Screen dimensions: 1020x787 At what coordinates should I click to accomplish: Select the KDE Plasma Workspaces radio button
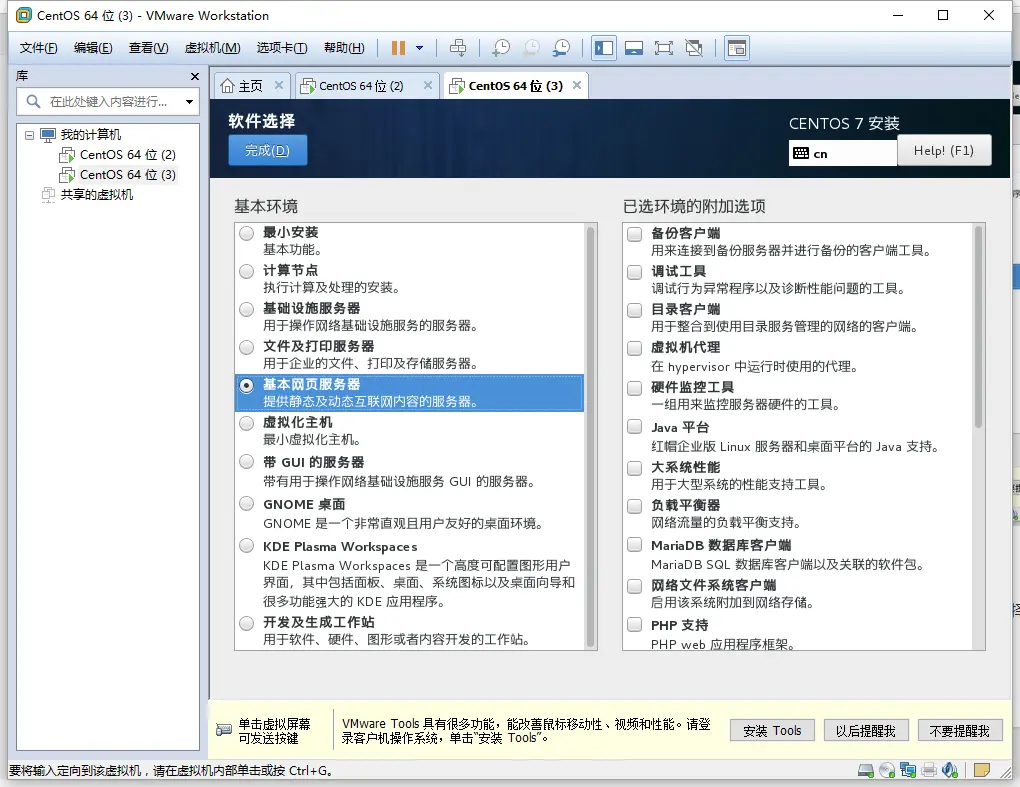pos(247,546)
